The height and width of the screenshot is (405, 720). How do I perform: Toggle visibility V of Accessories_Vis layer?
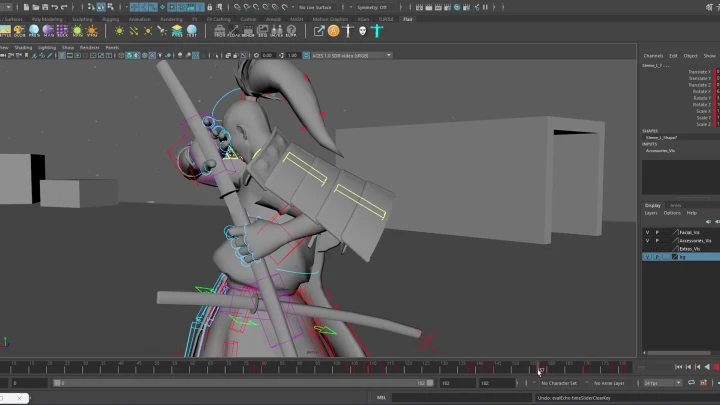pos(647,241)
